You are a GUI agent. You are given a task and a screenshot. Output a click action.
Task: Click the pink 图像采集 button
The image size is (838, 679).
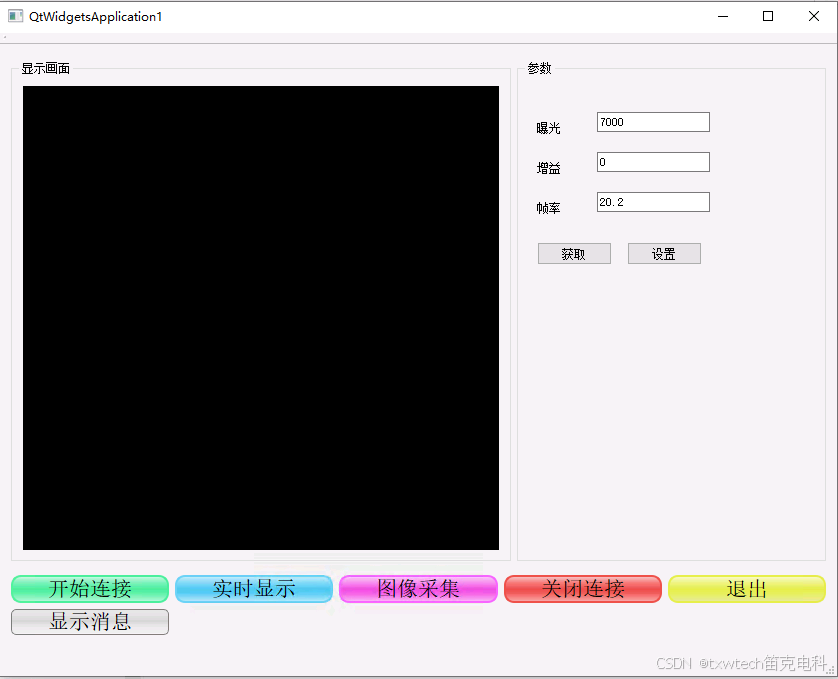coord(418,589)
